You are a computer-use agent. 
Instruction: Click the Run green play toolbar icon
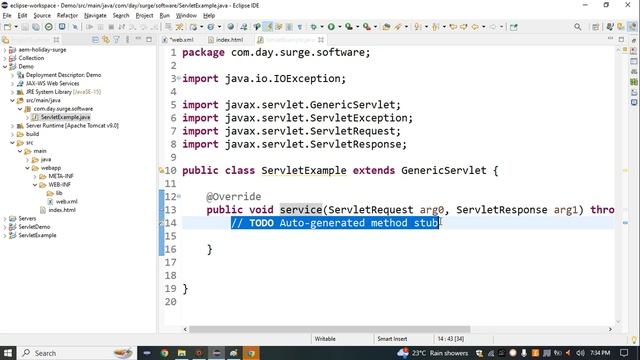(x=331, y=27)
